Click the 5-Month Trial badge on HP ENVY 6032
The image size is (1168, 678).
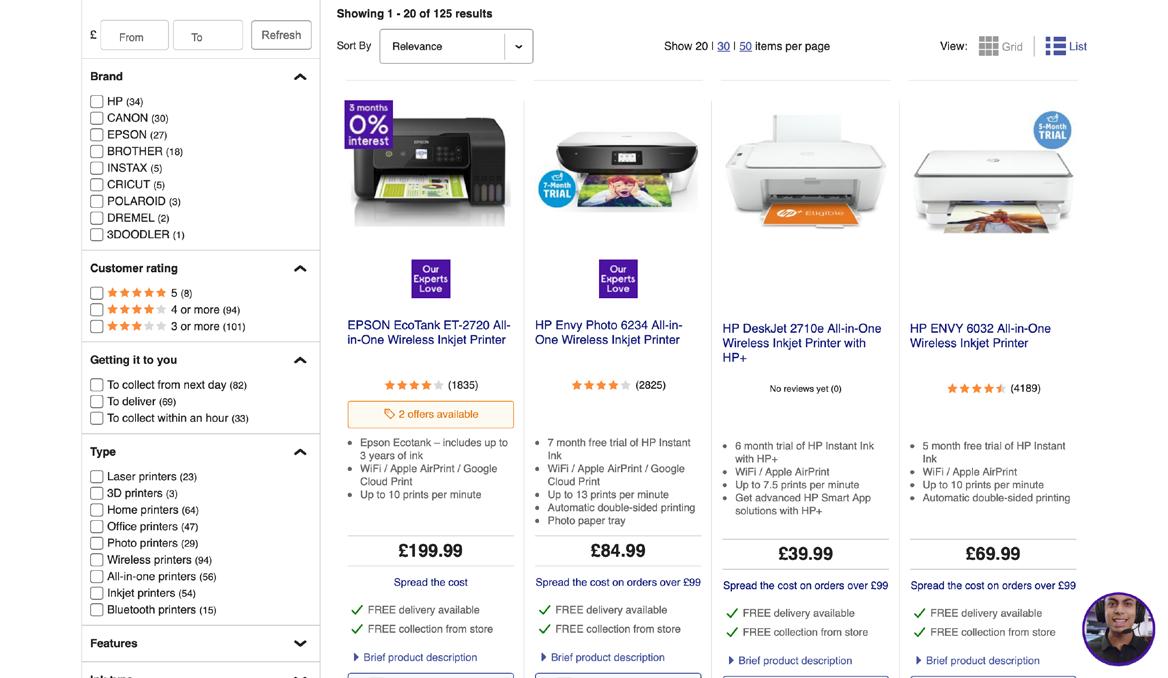[x=1052, y=130]
